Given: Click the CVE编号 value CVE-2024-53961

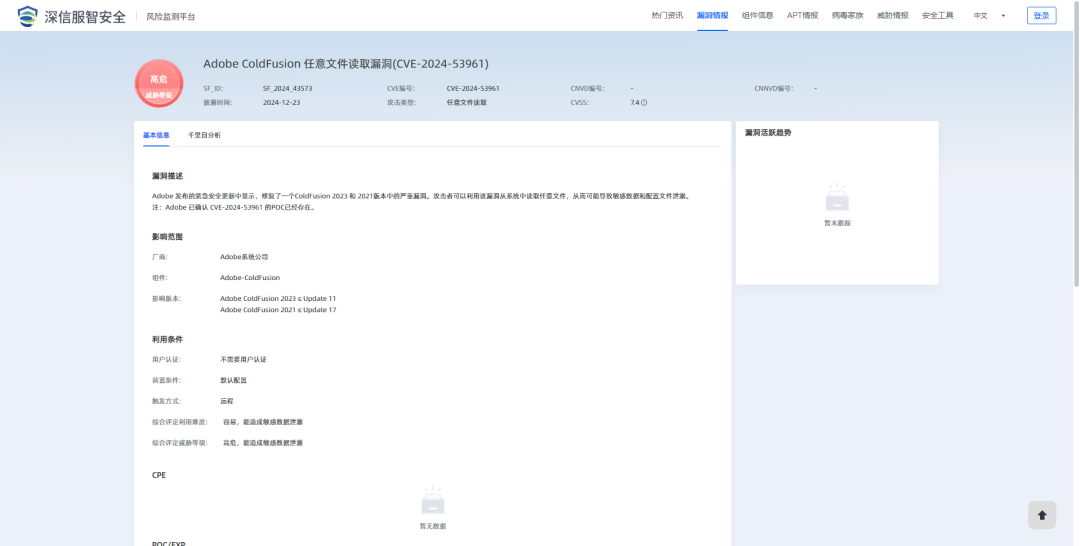Looking at the screenshot, I should [x=473, y=89].
